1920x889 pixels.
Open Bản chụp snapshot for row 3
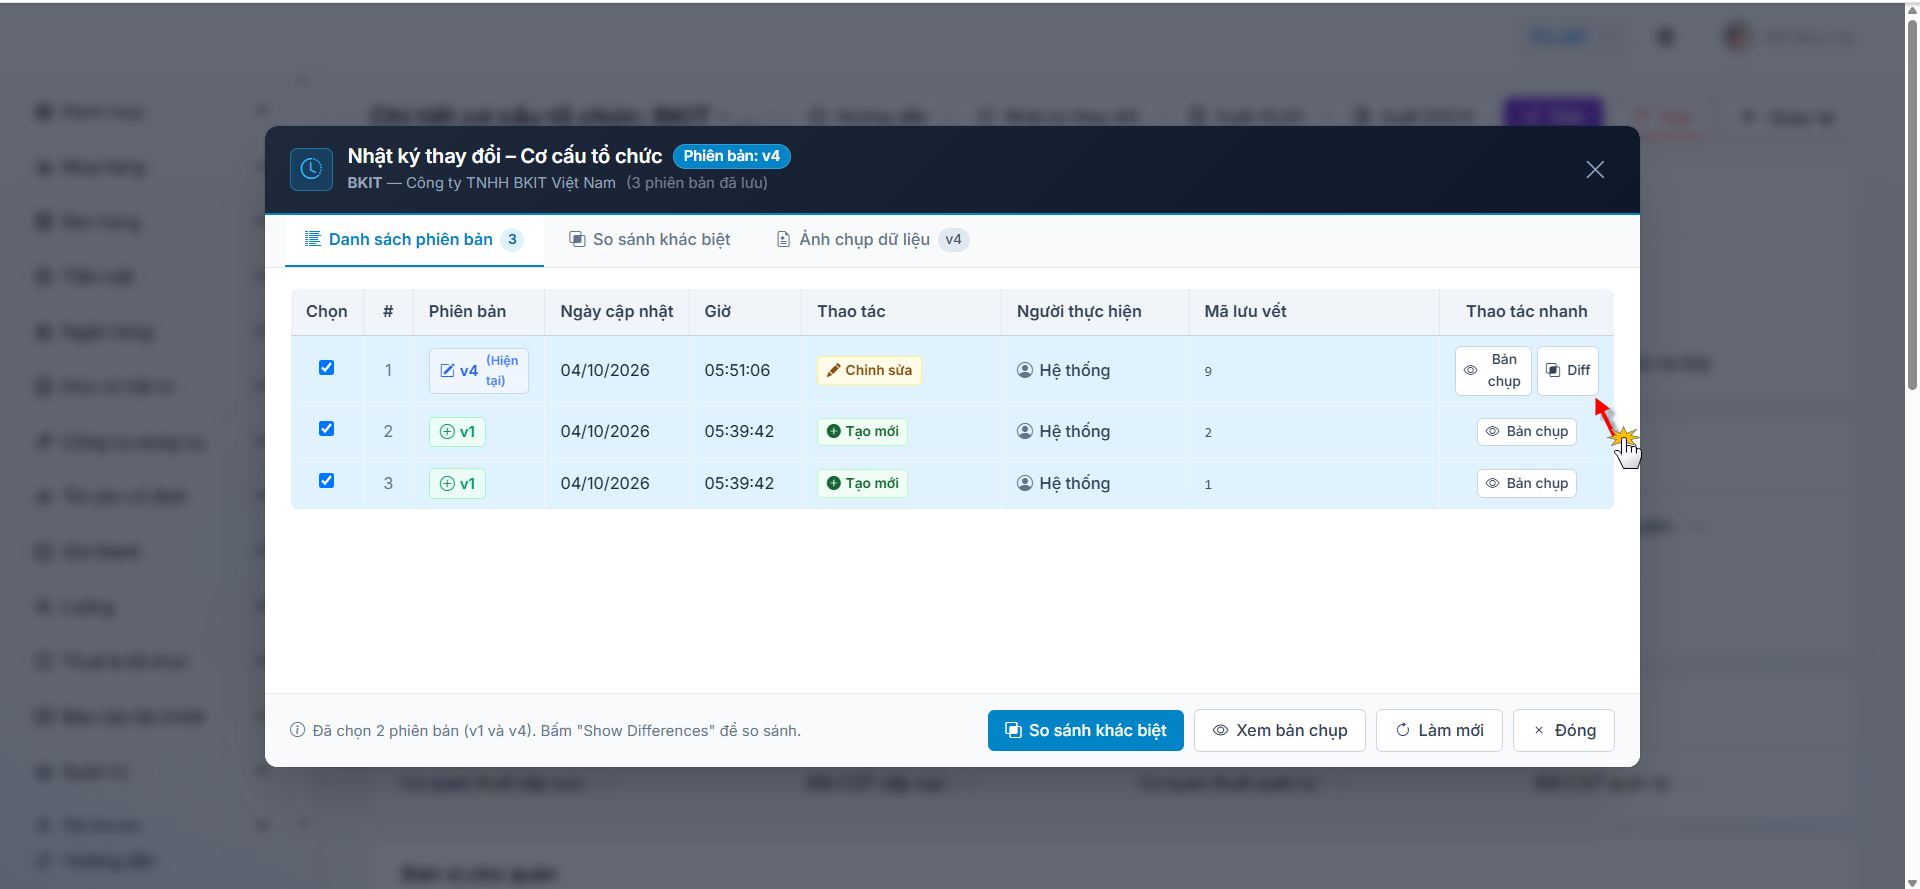(1527, 484)
